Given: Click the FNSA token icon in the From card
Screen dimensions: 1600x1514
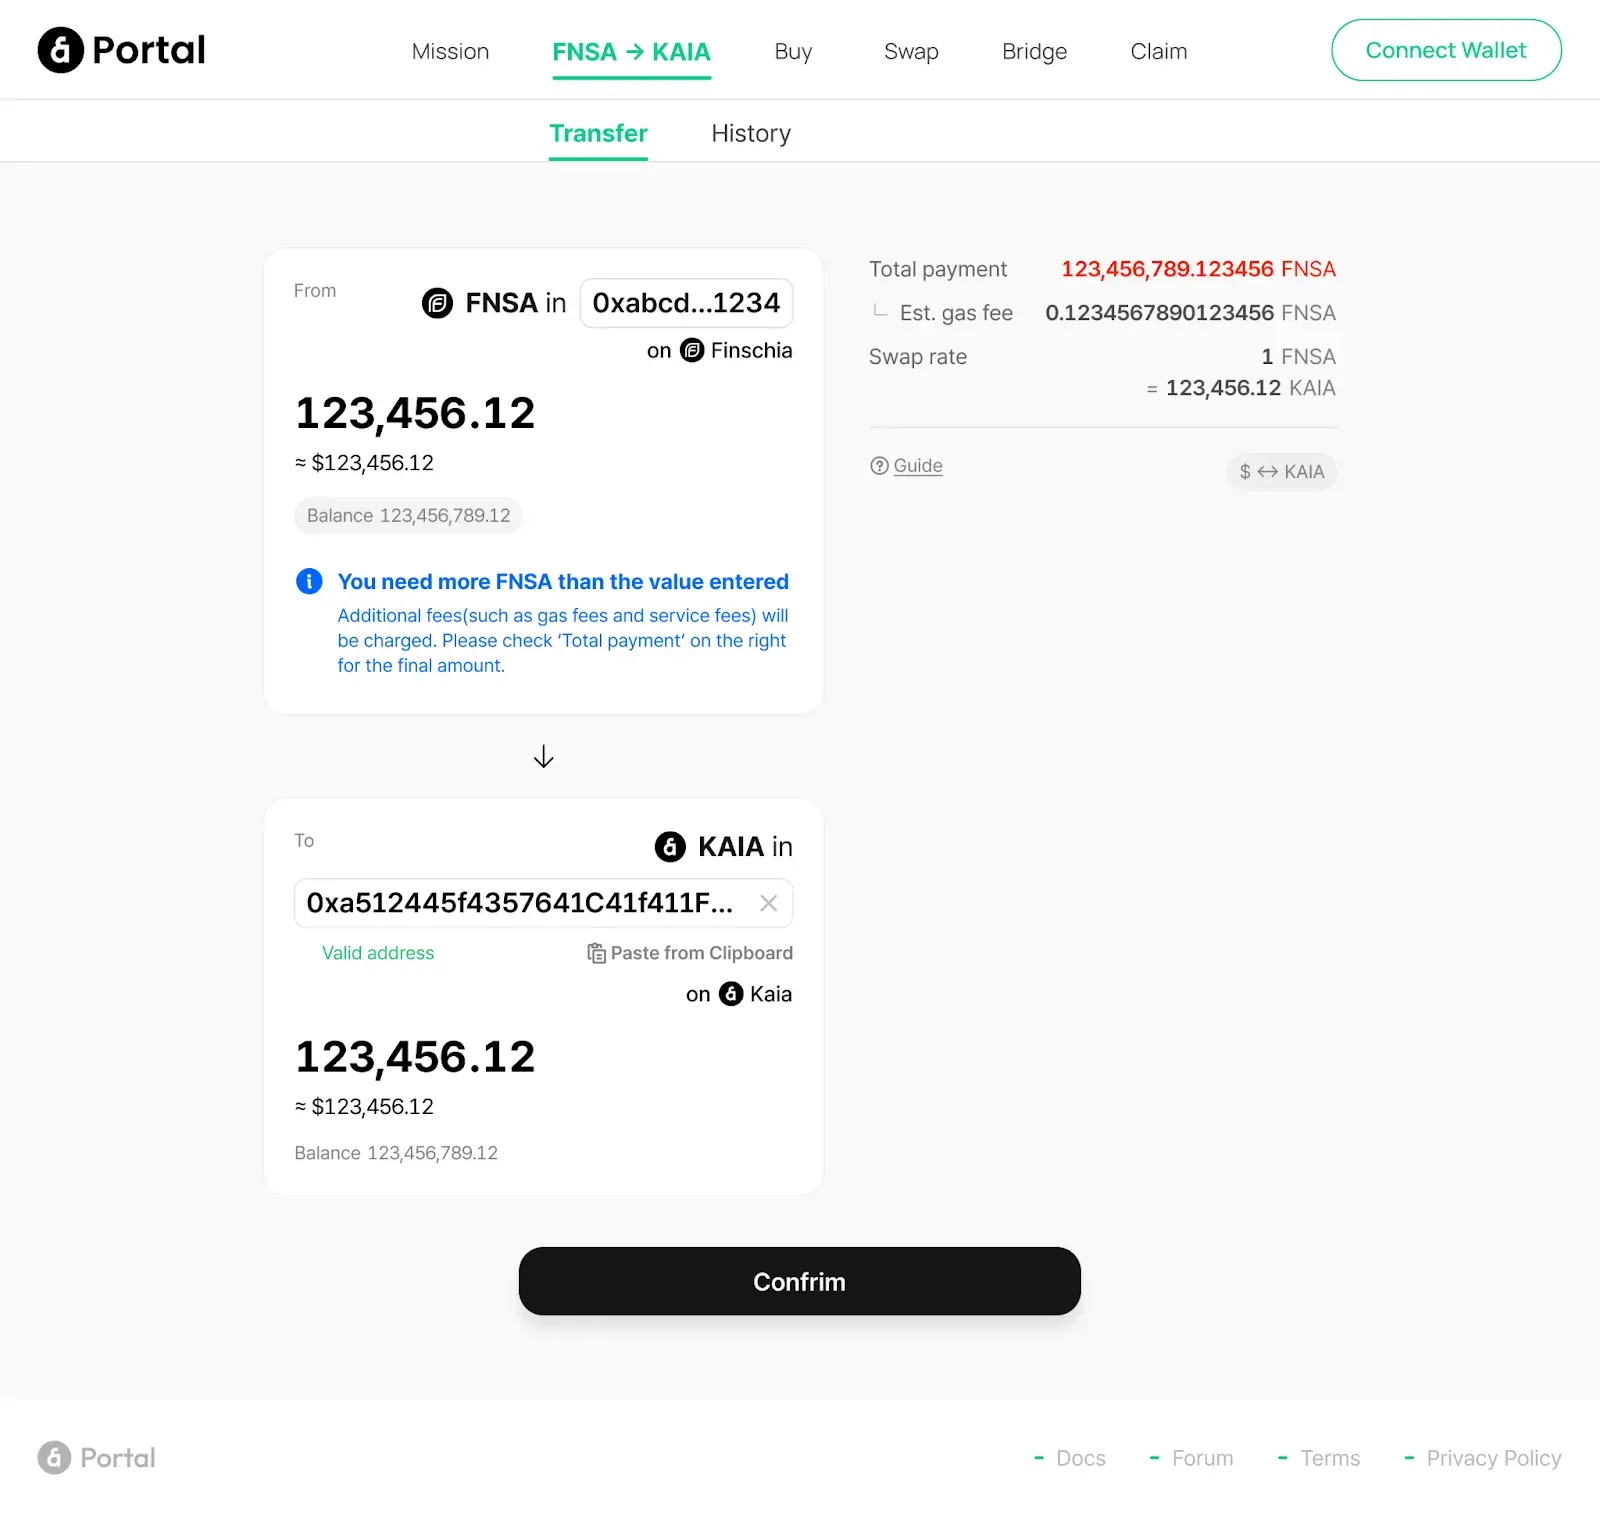Looking at the screenshot, I should (x=437, y=303).
